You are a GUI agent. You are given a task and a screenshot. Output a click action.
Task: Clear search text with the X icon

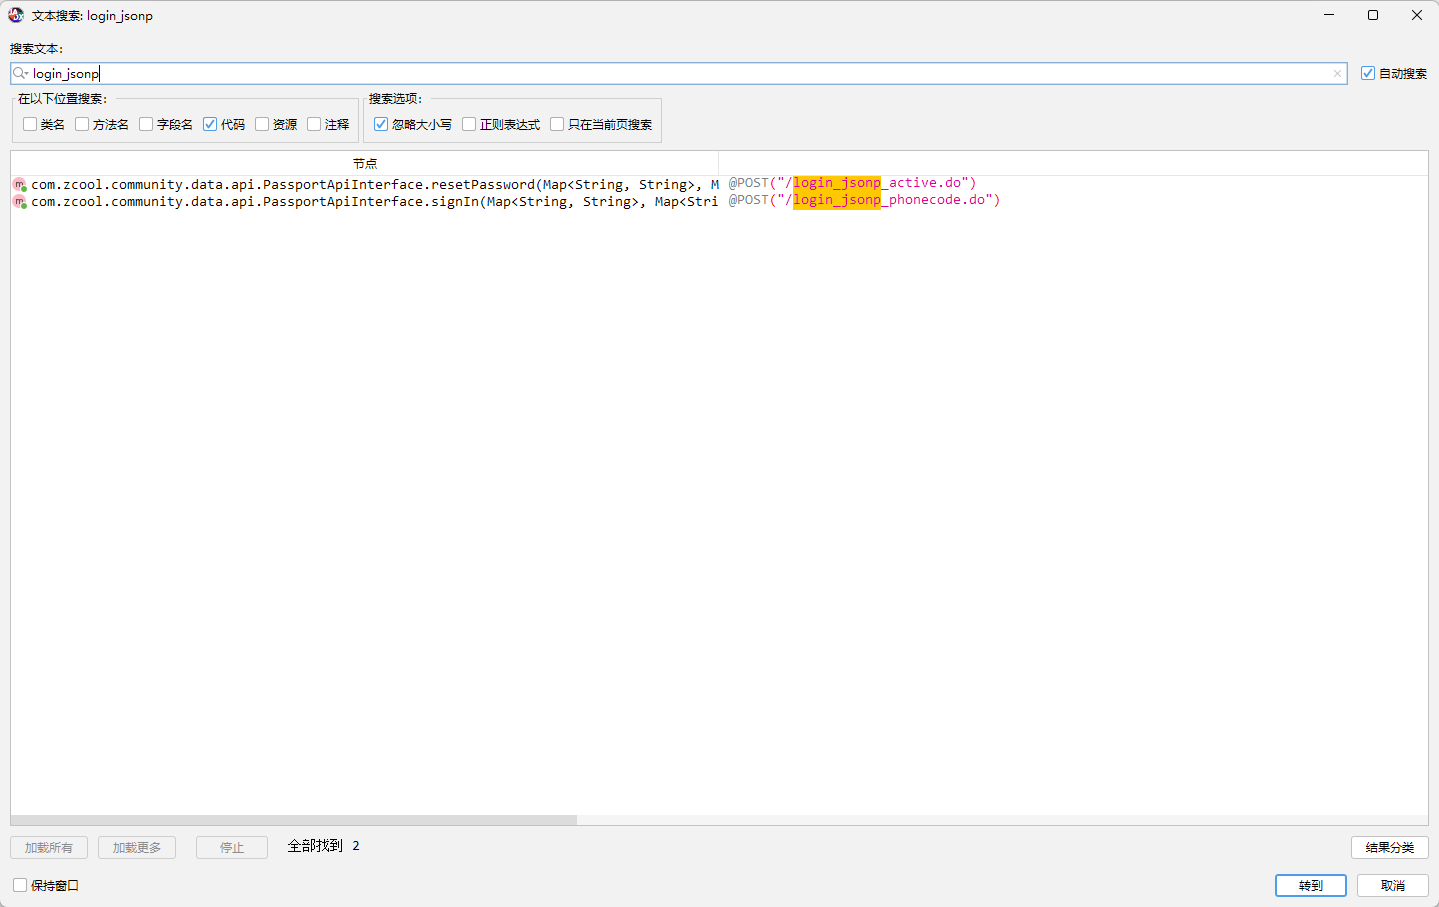1337,73
